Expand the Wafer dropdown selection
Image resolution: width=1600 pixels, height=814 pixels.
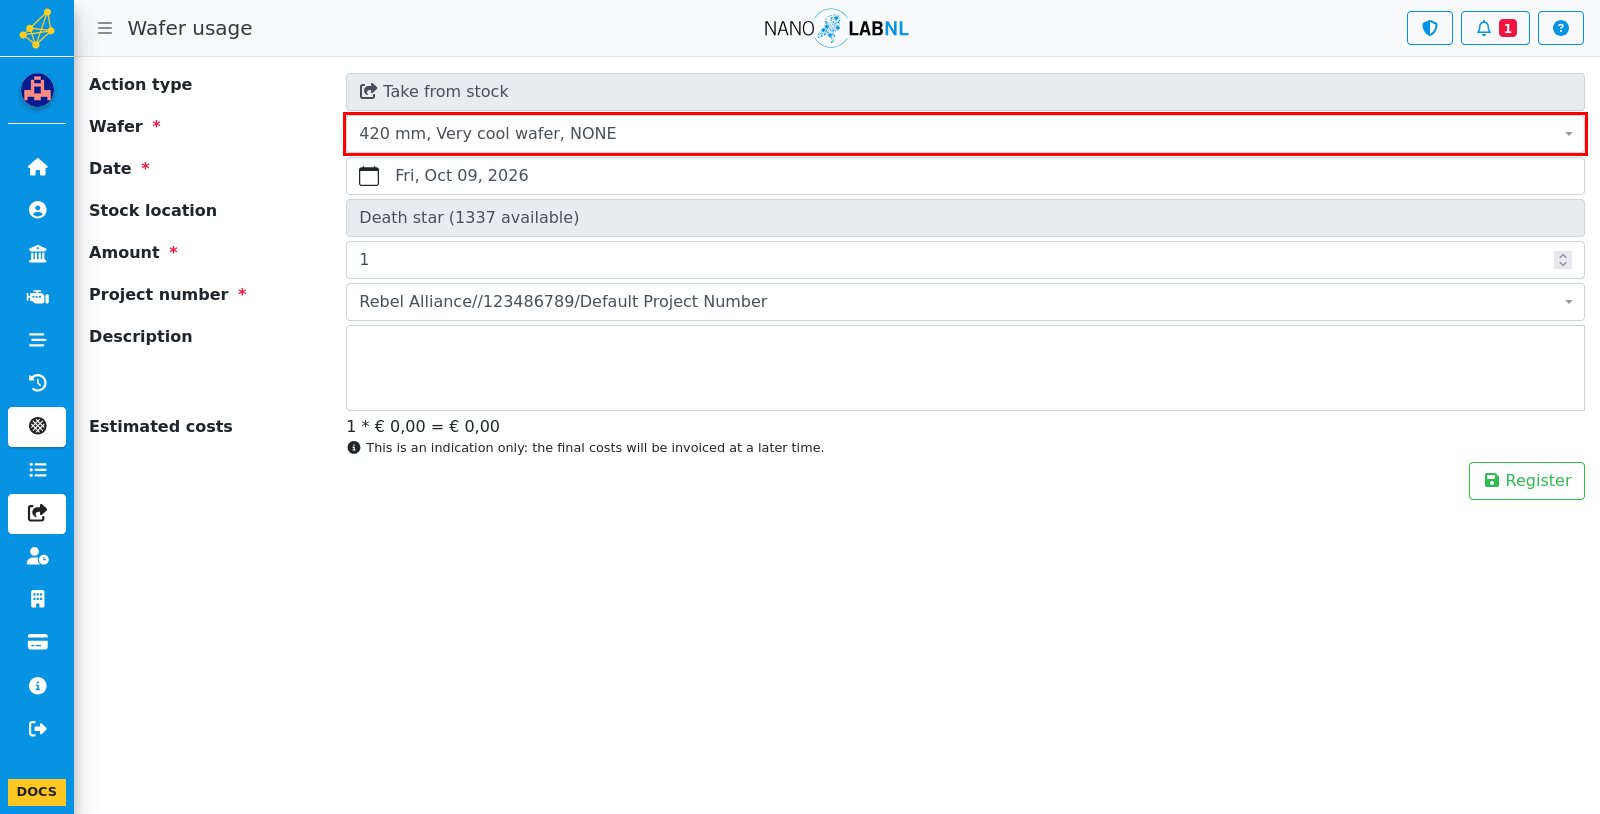[x=965, y=134]
